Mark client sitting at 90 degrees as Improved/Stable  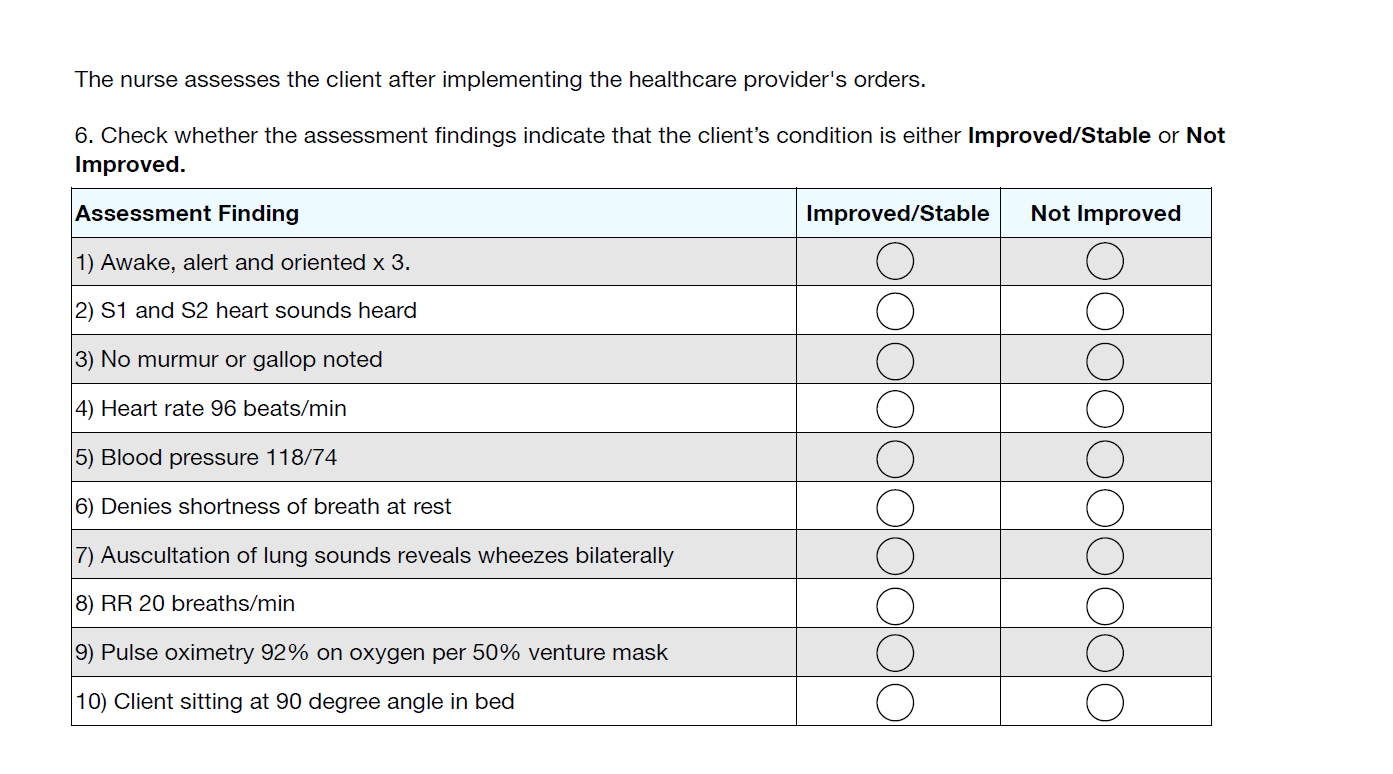pos(895,702)
